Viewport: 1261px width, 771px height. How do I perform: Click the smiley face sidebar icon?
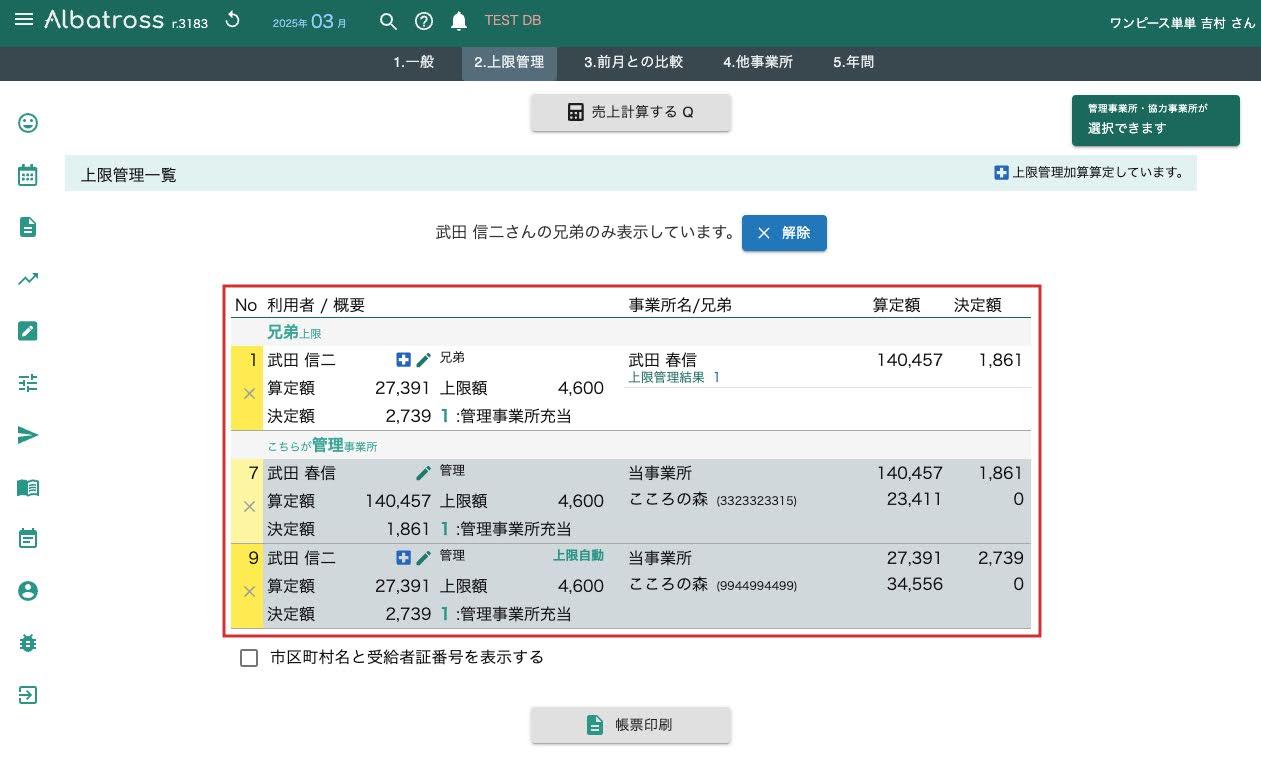click(x=28, y=123)
